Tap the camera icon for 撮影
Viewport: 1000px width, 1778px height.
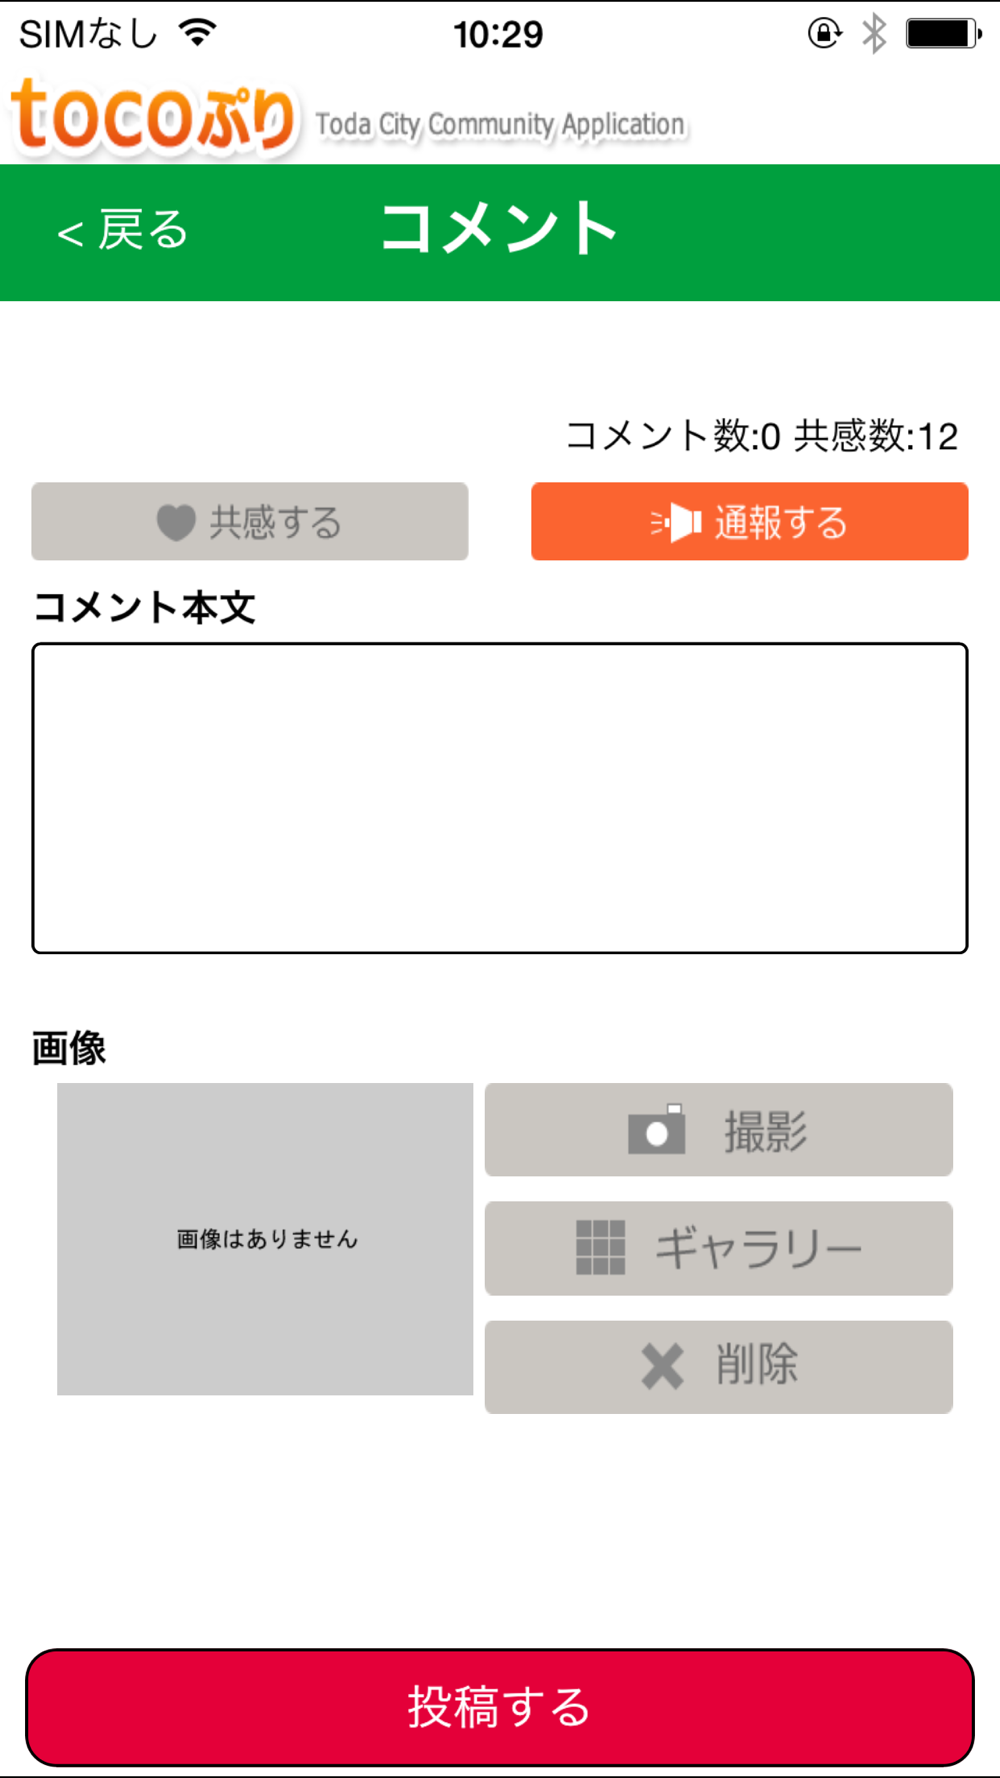coord(656,1129)
